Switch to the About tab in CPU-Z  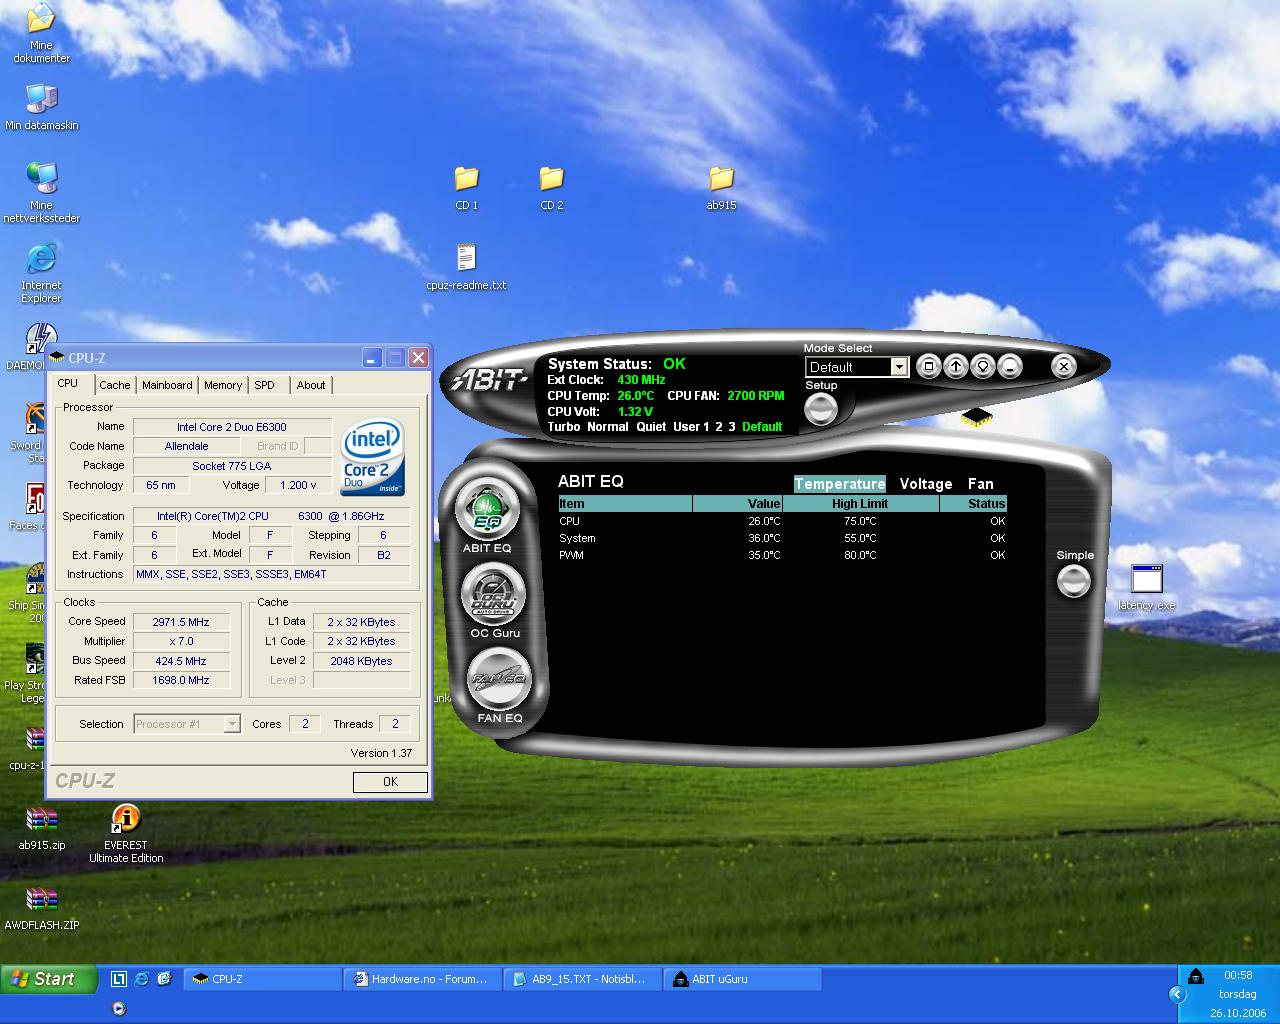[x=311, y=385]
